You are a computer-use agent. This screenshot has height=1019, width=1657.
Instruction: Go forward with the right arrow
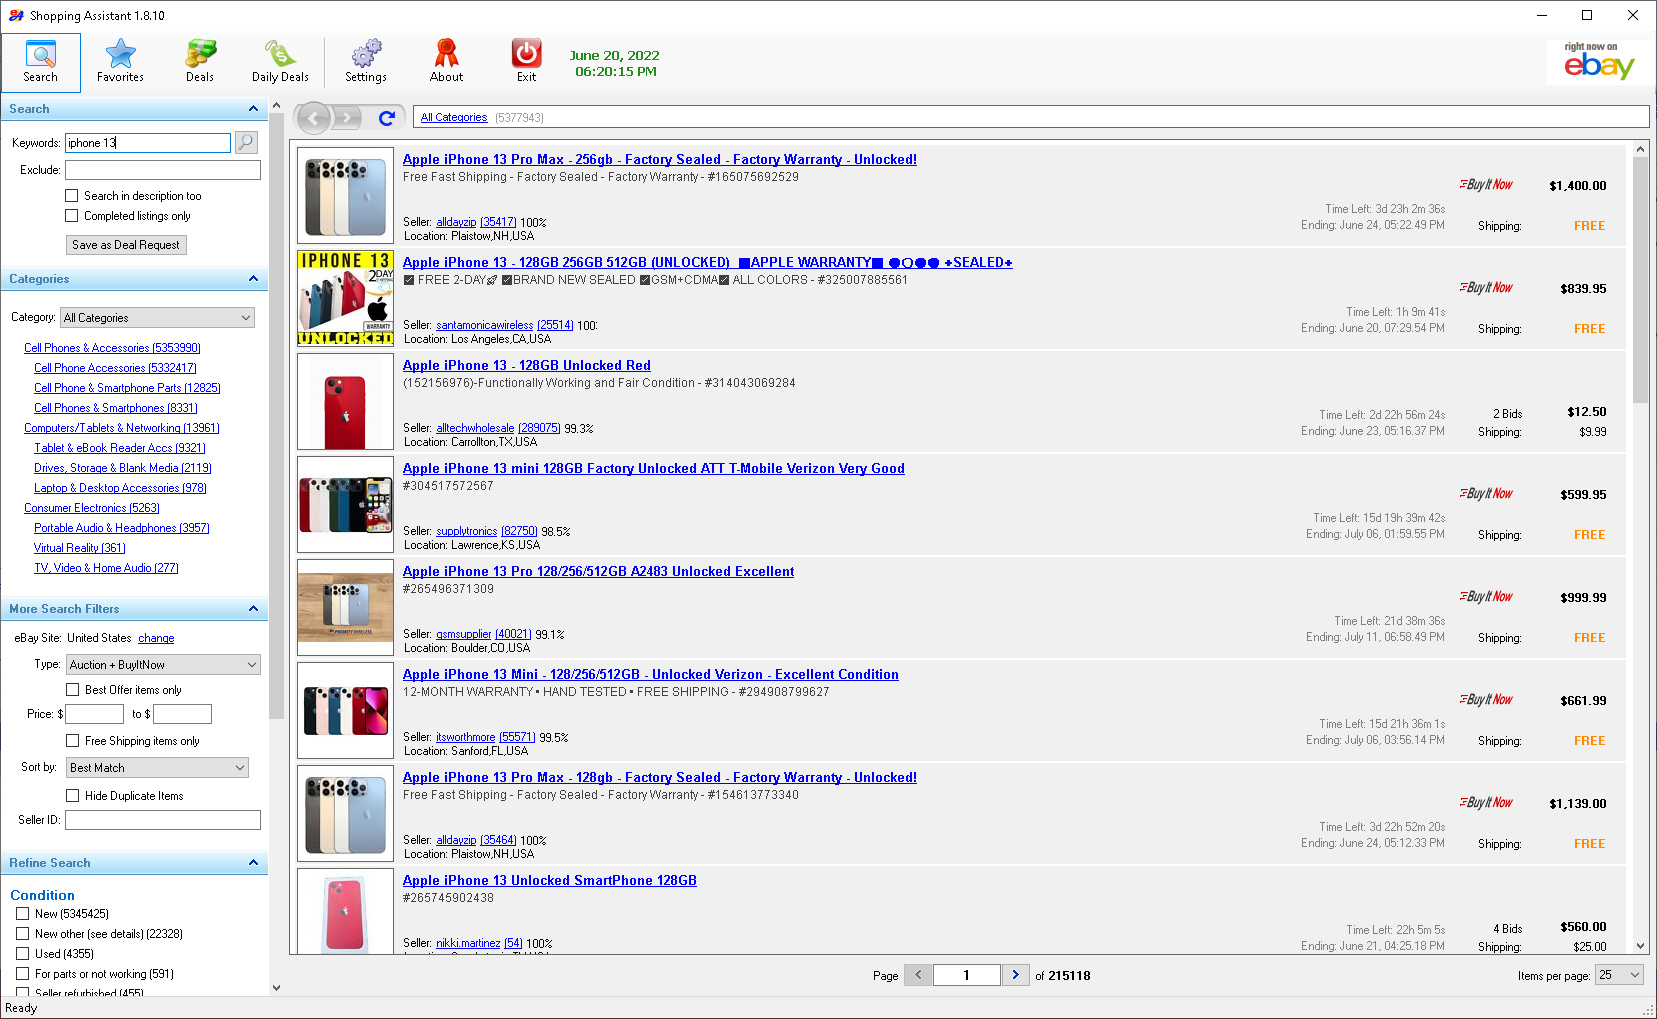(x=347, y=118)
